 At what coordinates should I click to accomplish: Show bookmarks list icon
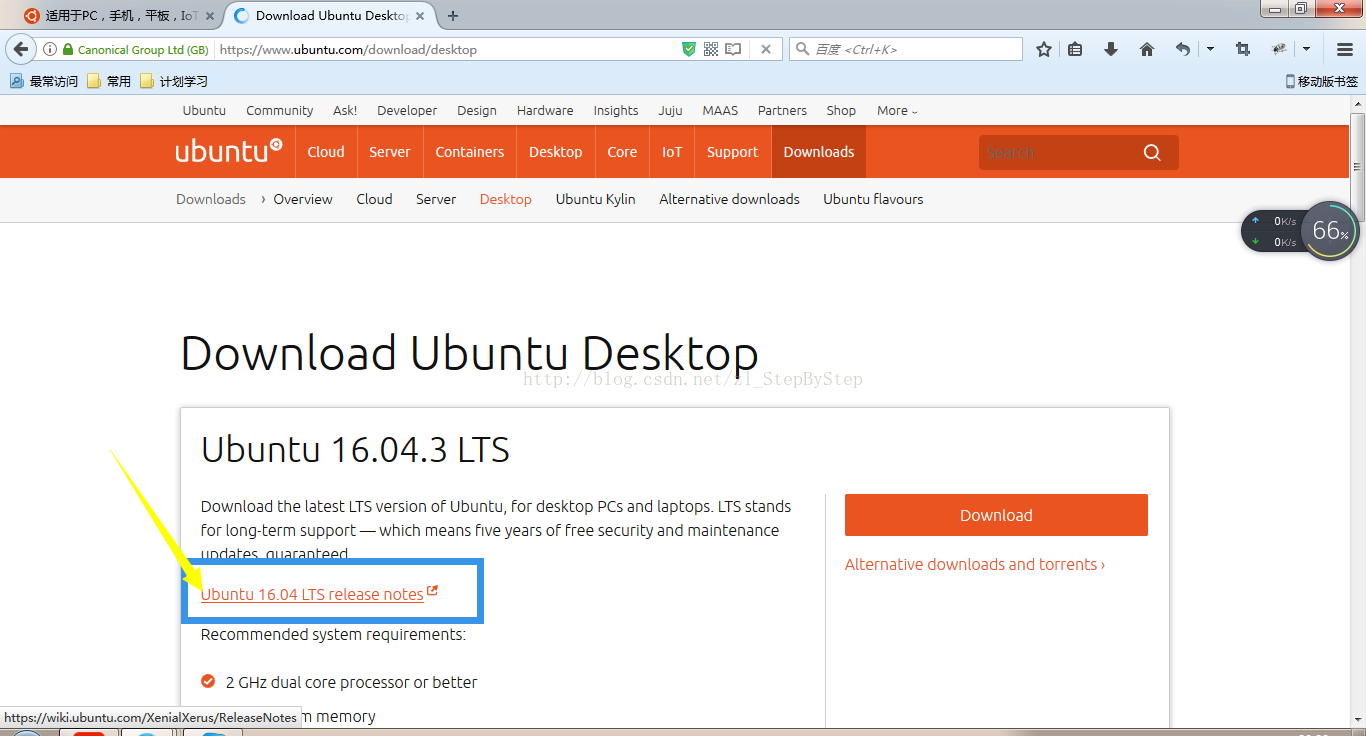pyautogui.click(x=1075, y=49)
